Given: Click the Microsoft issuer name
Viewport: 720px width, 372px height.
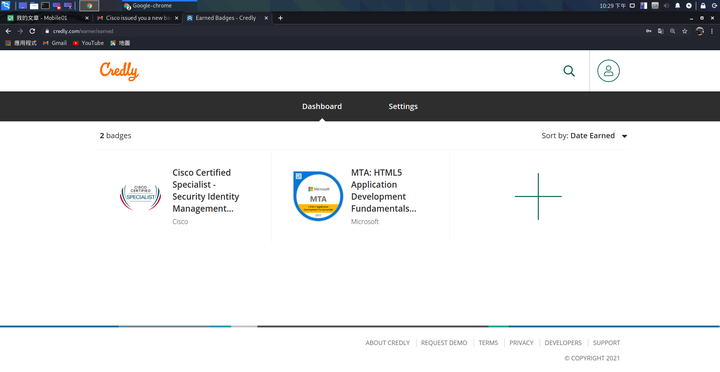Looking at the screenshot, I should click(x=365, y=221).
